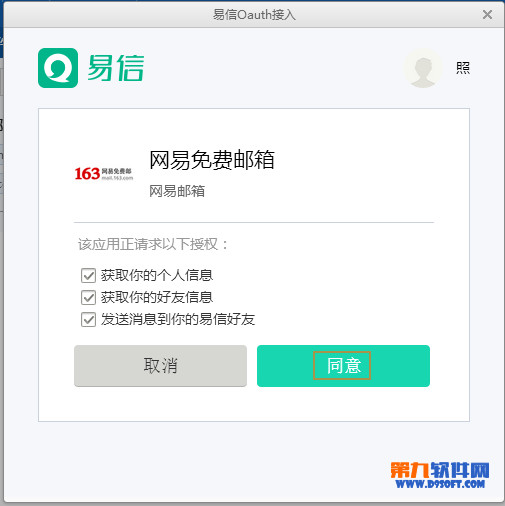Screen dimensions: 505x506
Task: Click the WWW.D9SOFT.COM watermark link
Action: tap(440, 484)
